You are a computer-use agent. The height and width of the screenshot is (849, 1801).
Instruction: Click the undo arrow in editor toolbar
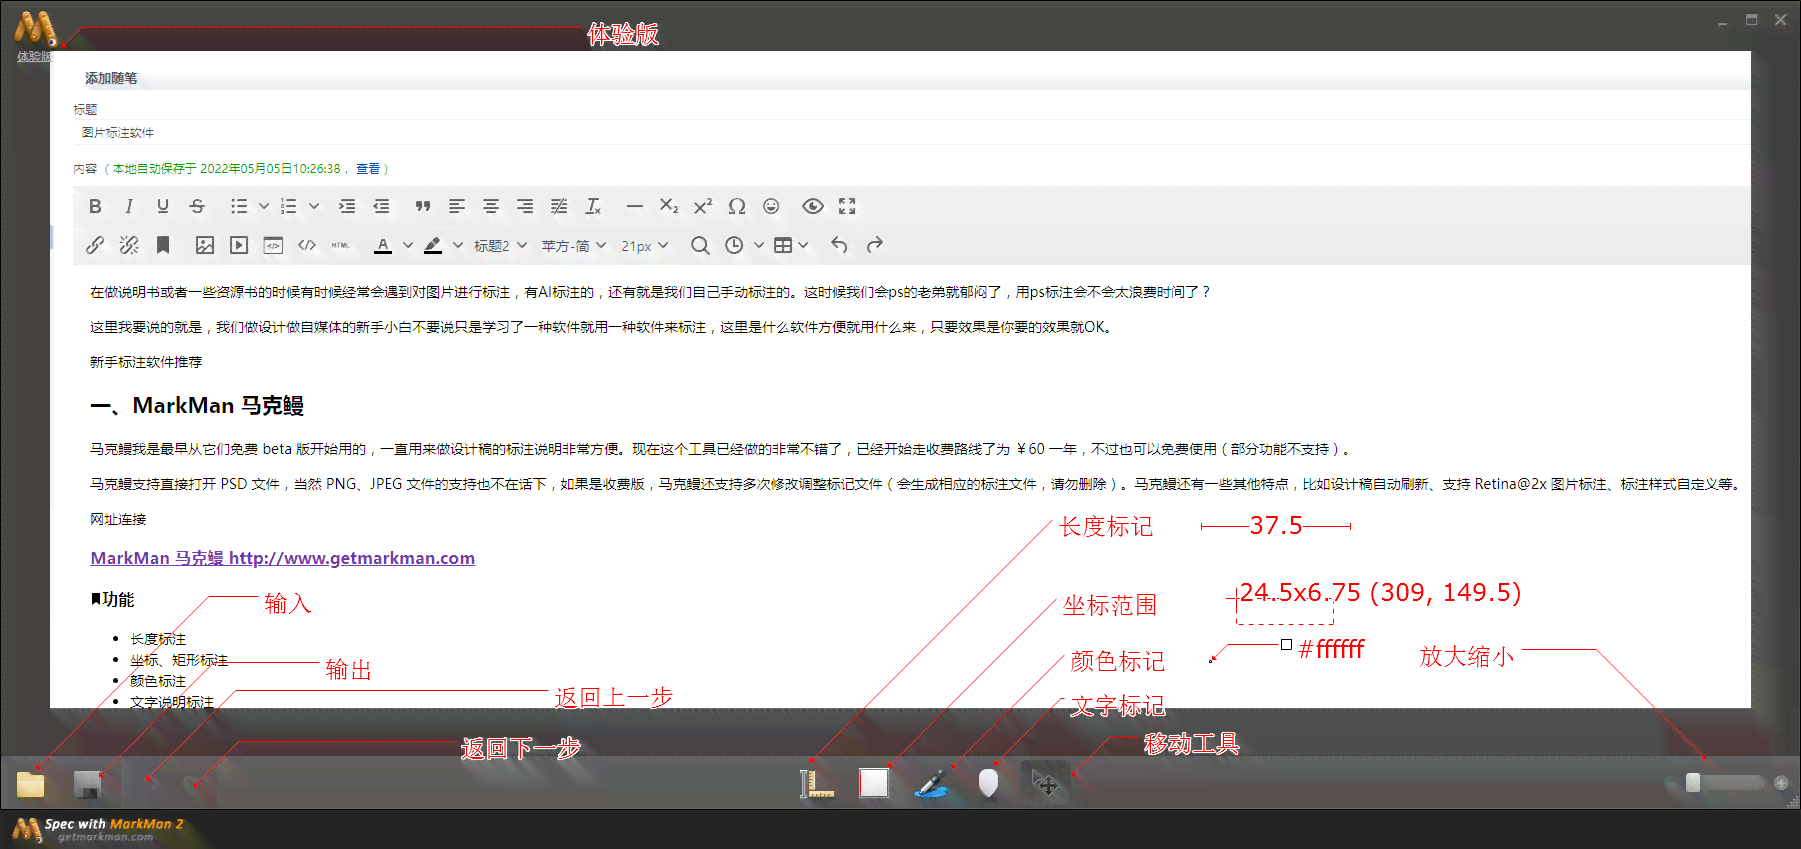839,245
